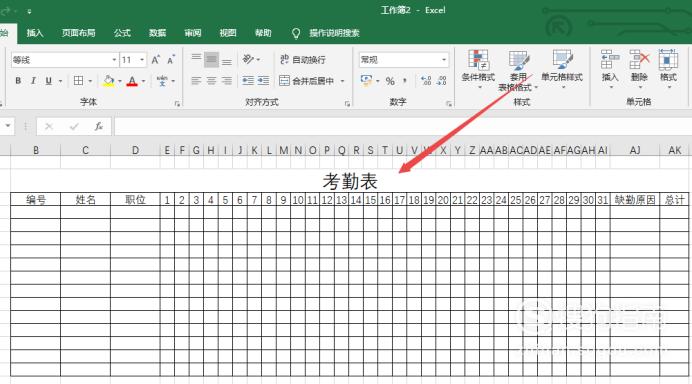Switch to 数据 ribbon tab
The height and width of the screenshot is (384, 692).
158,33
